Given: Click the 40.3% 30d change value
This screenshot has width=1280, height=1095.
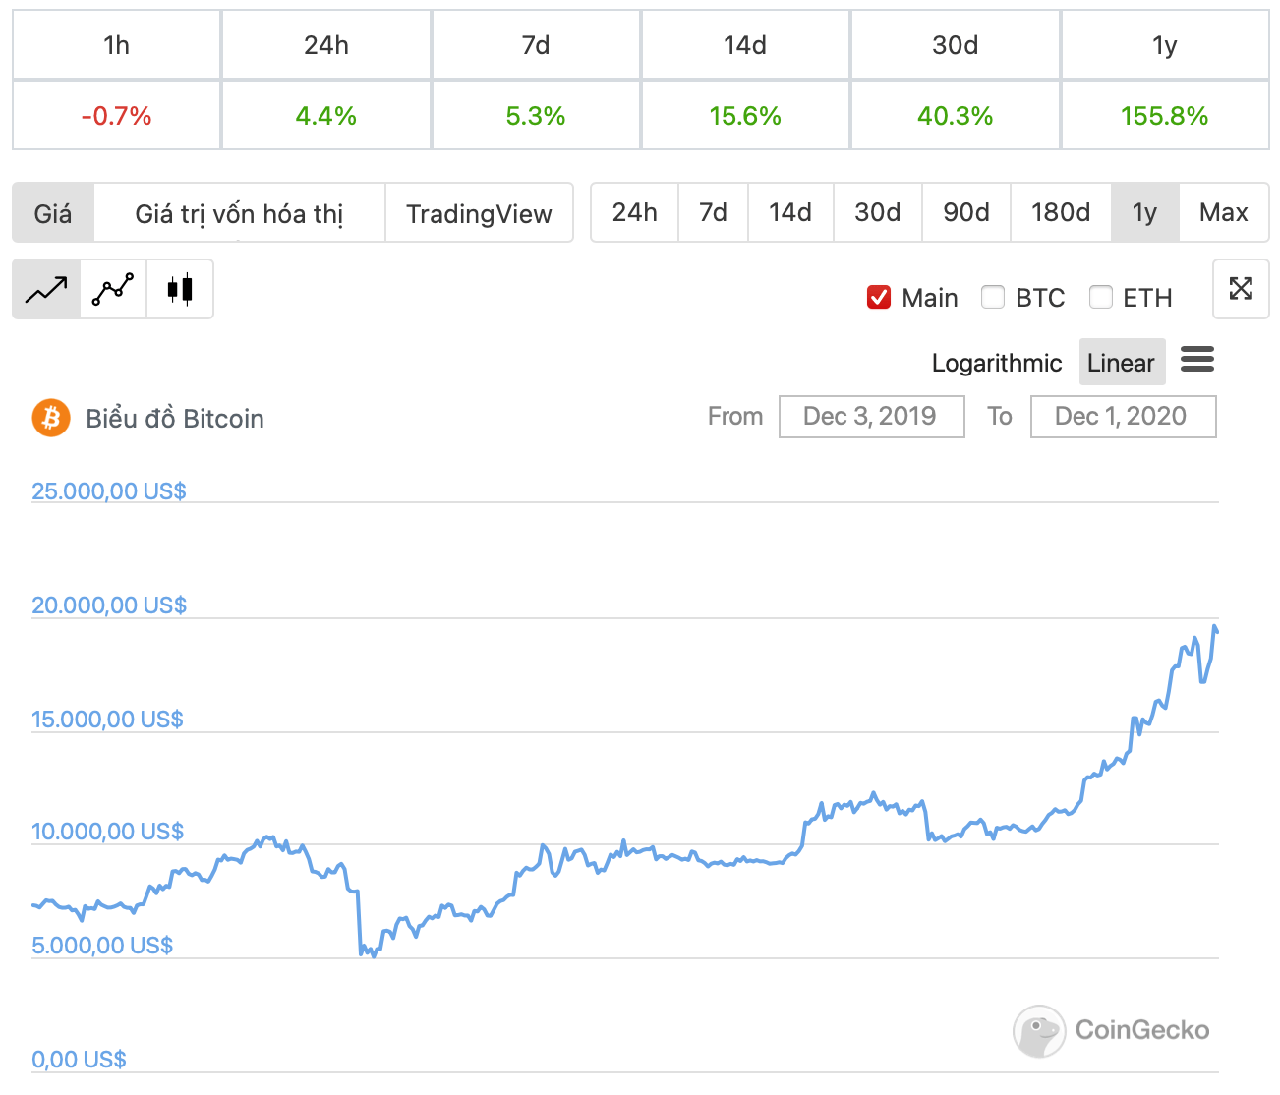Looking at the screenshot, I should (955, 116).
